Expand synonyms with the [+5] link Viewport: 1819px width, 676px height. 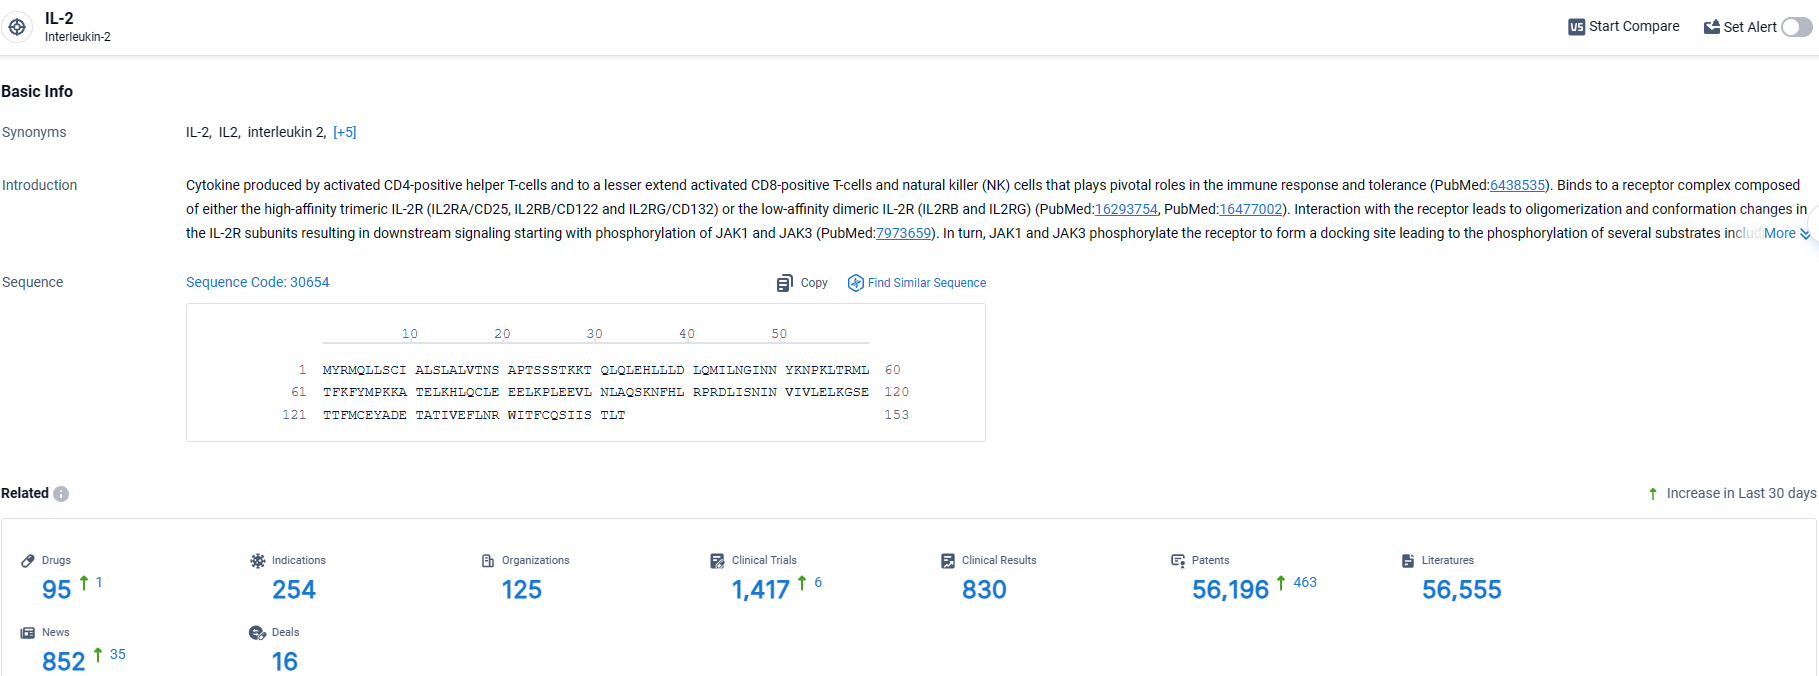[x=344, y=132]
